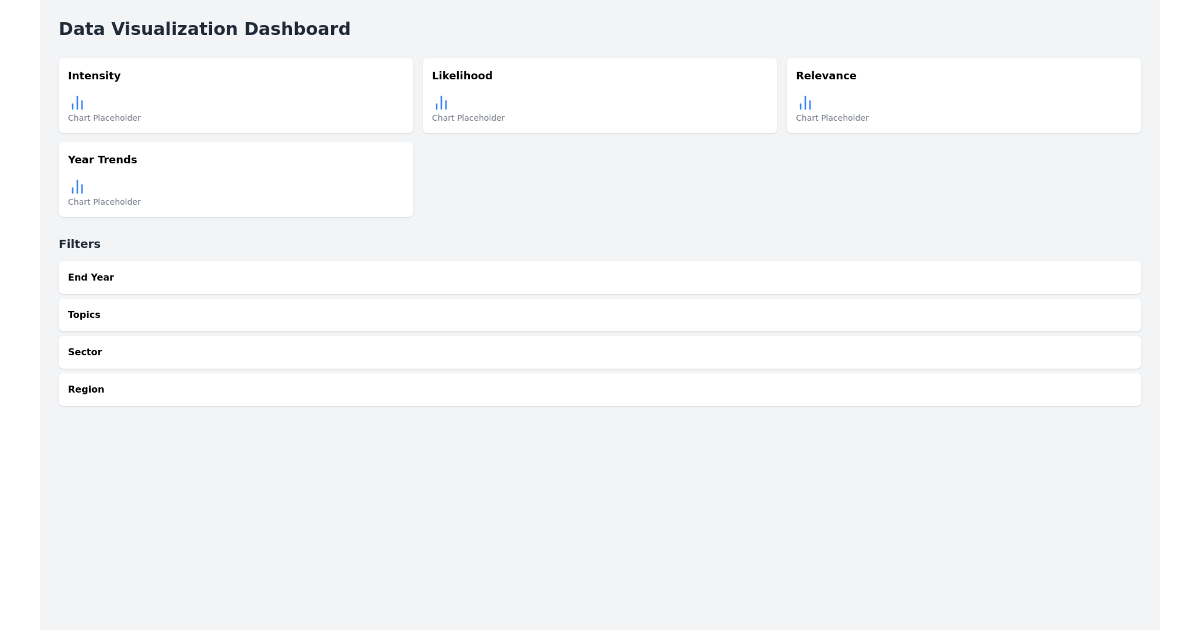This screenshot has width=1200, height=630.
Task: Click the bar chart icon on Relevance card
Action: tap(805, 102)
